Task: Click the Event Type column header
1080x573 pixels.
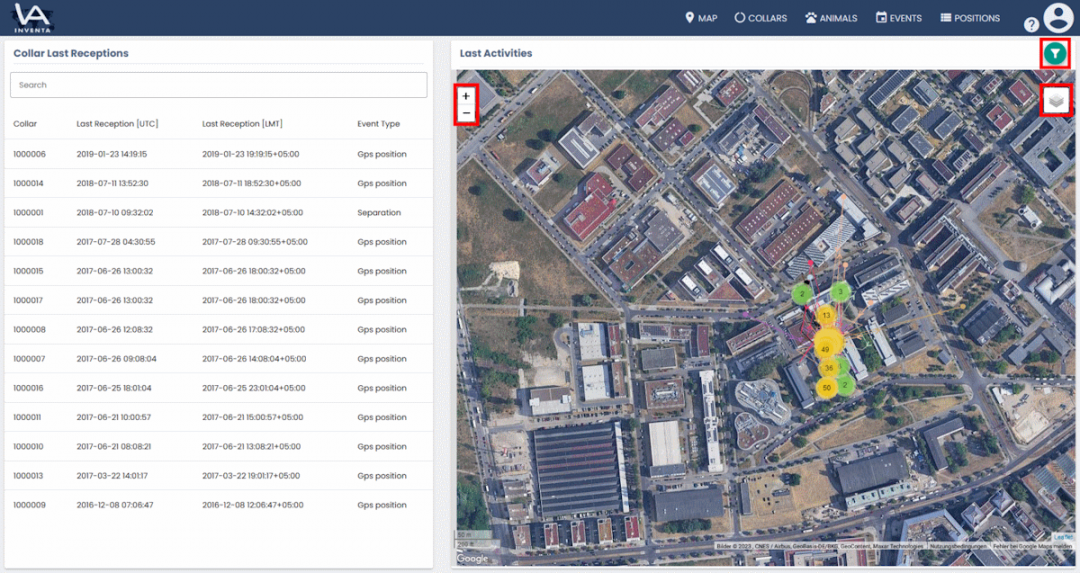Action: 378,124
